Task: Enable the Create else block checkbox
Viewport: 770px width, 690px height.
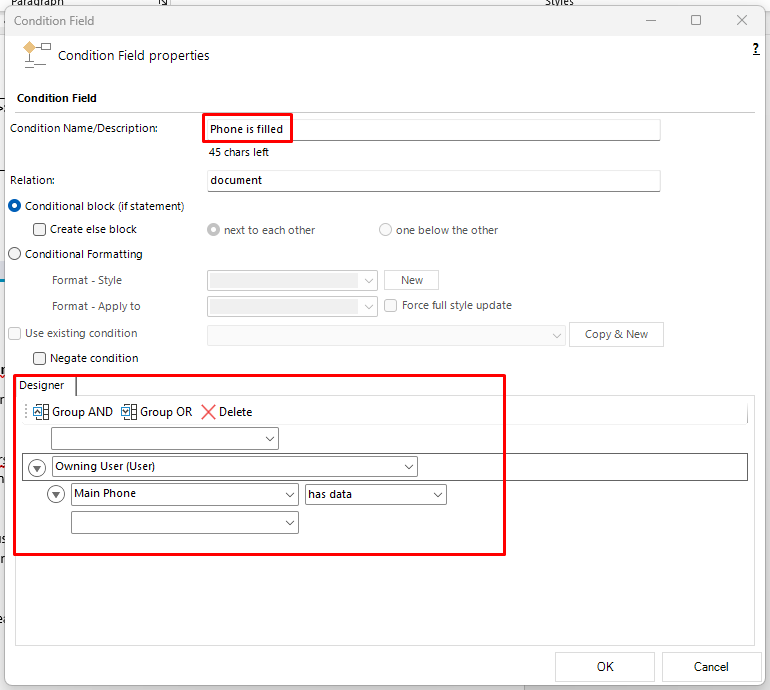Action: click(39, 229)
